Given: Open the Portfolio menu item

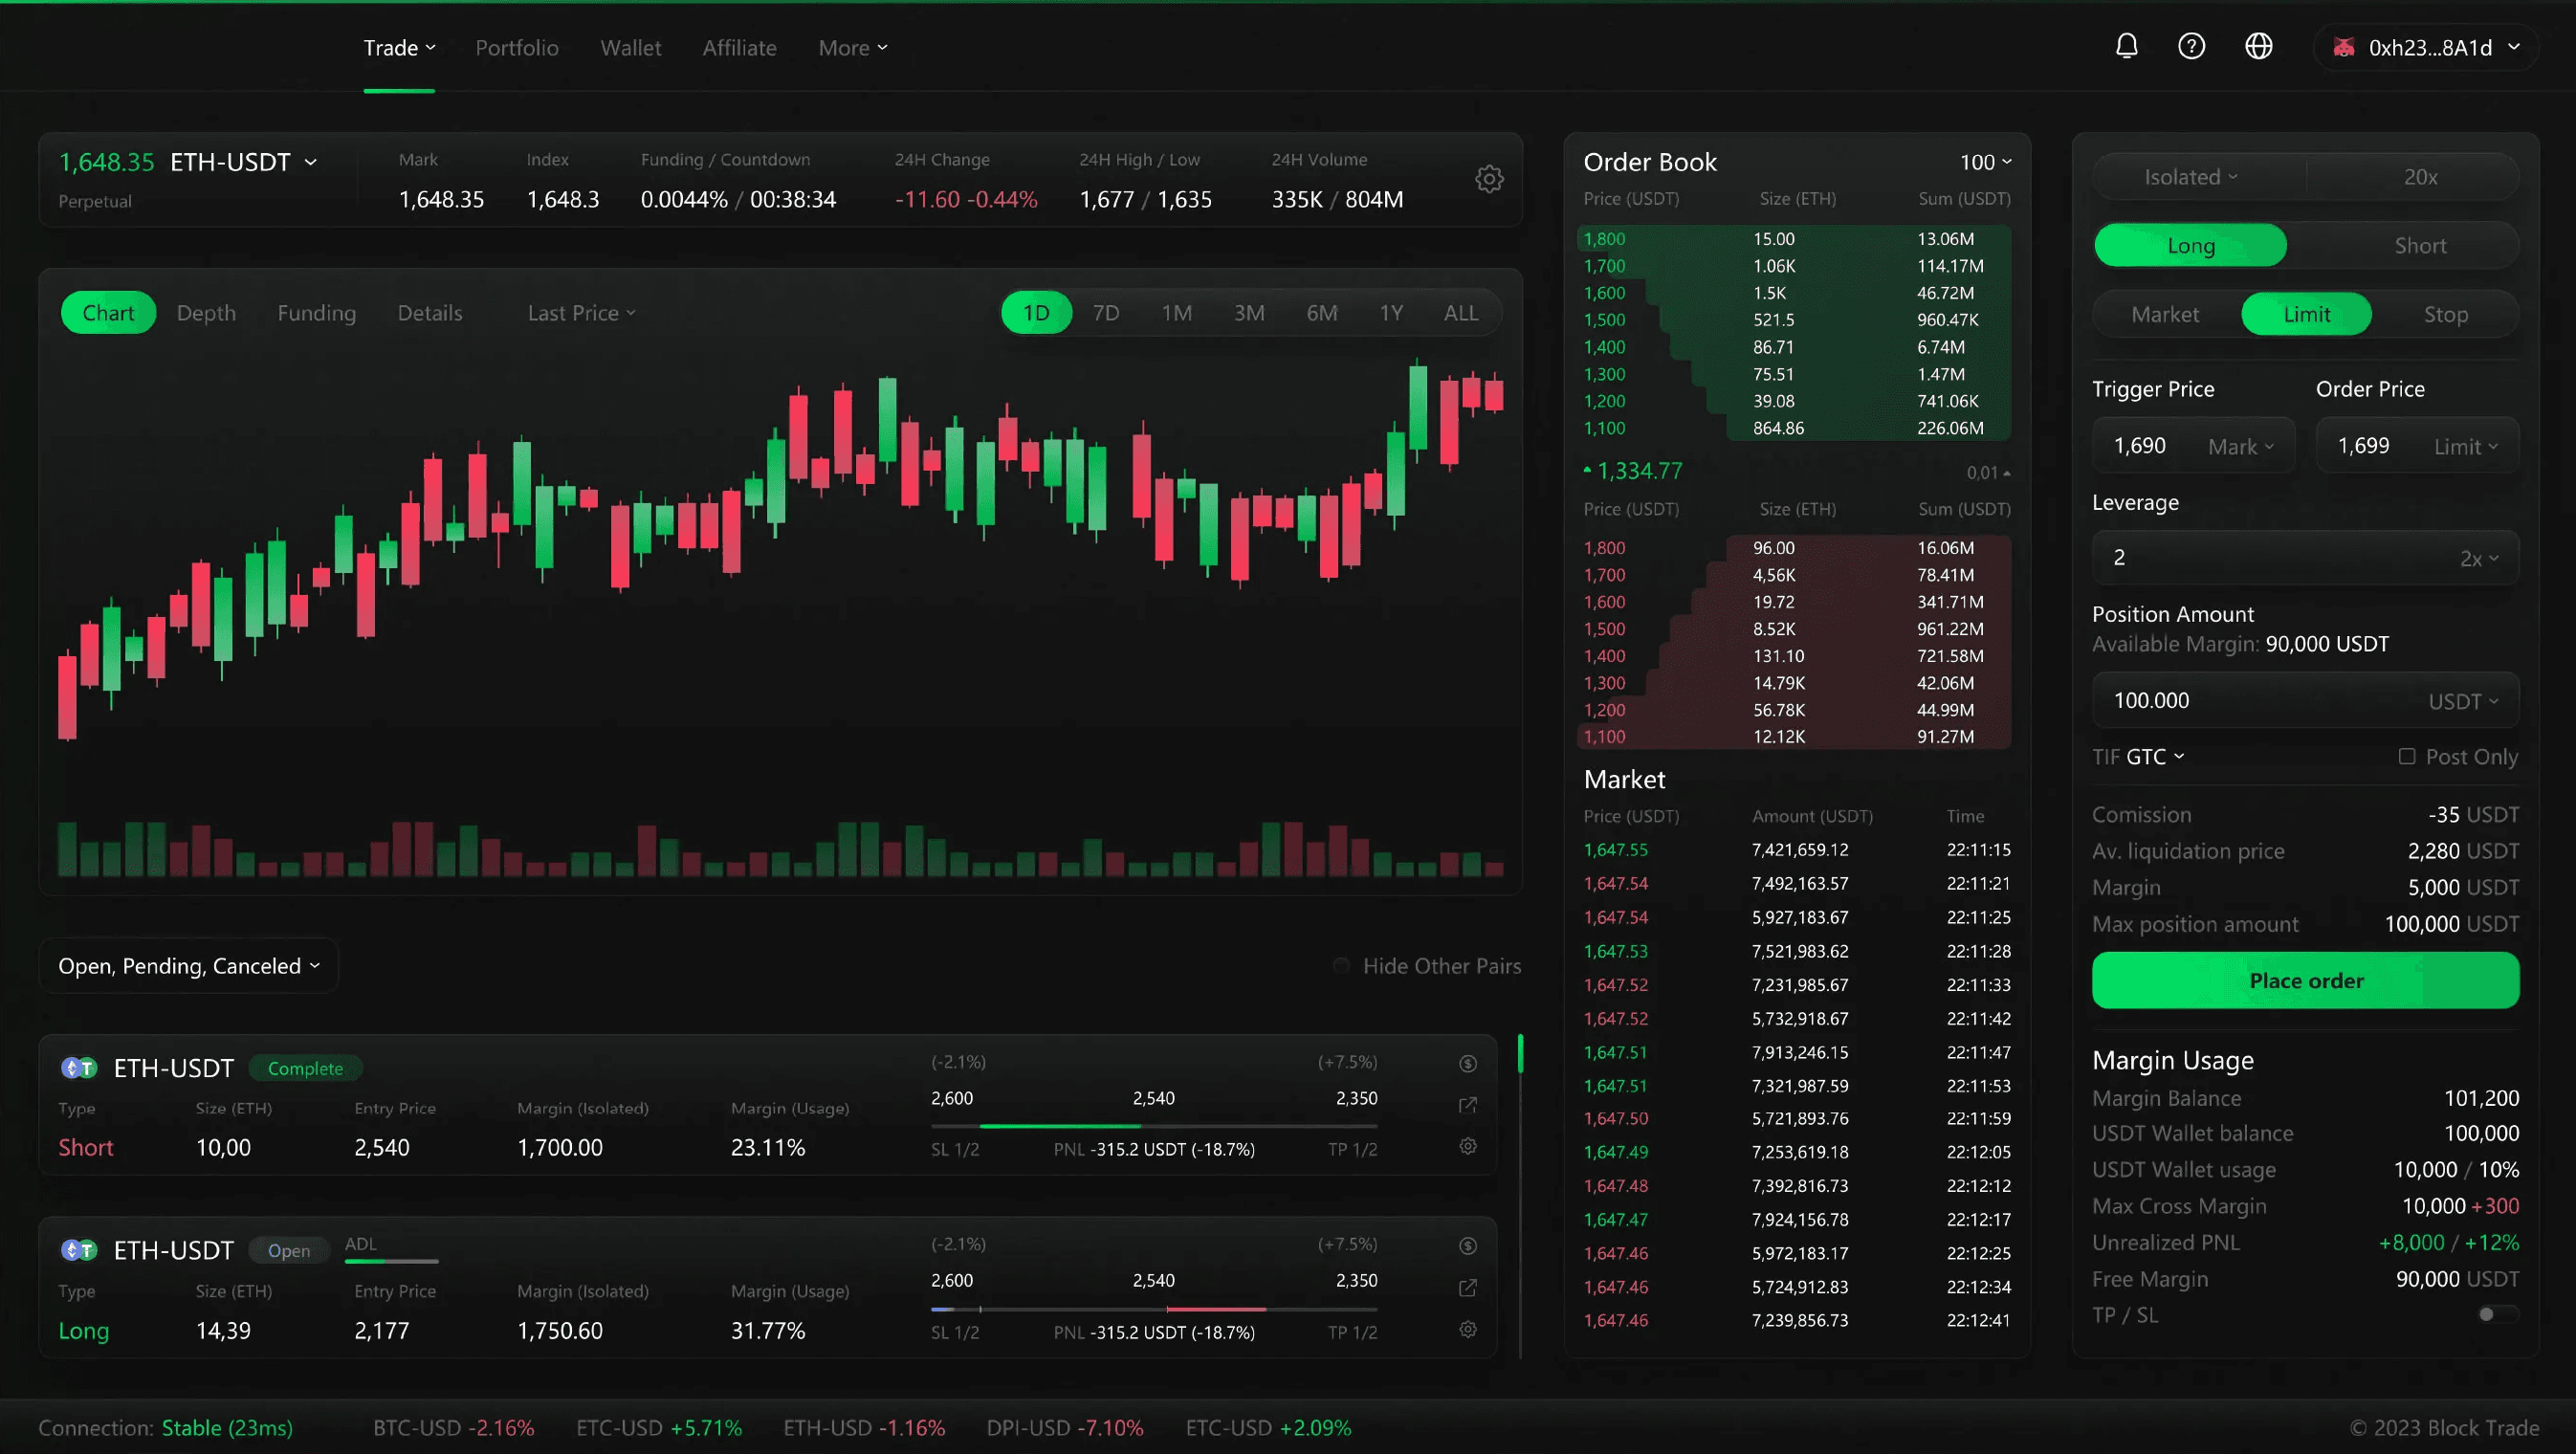Looking at the screenshot, I should point(516,48).
